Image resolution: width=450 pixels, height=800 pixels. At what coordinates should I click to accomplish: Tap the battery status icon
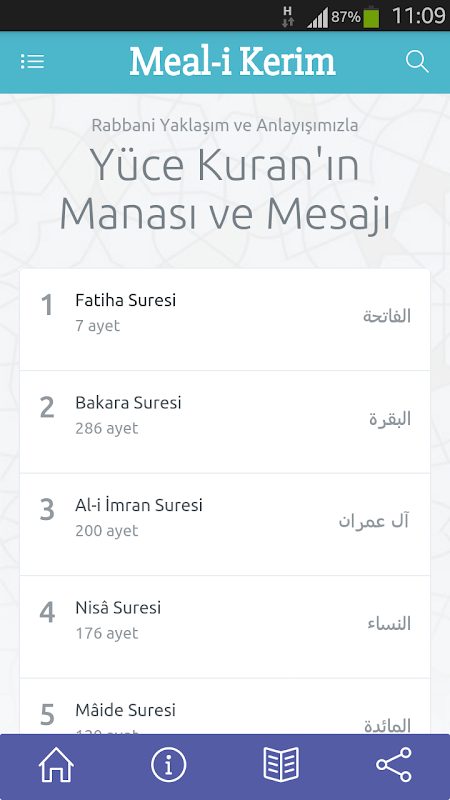click(371, 17)
